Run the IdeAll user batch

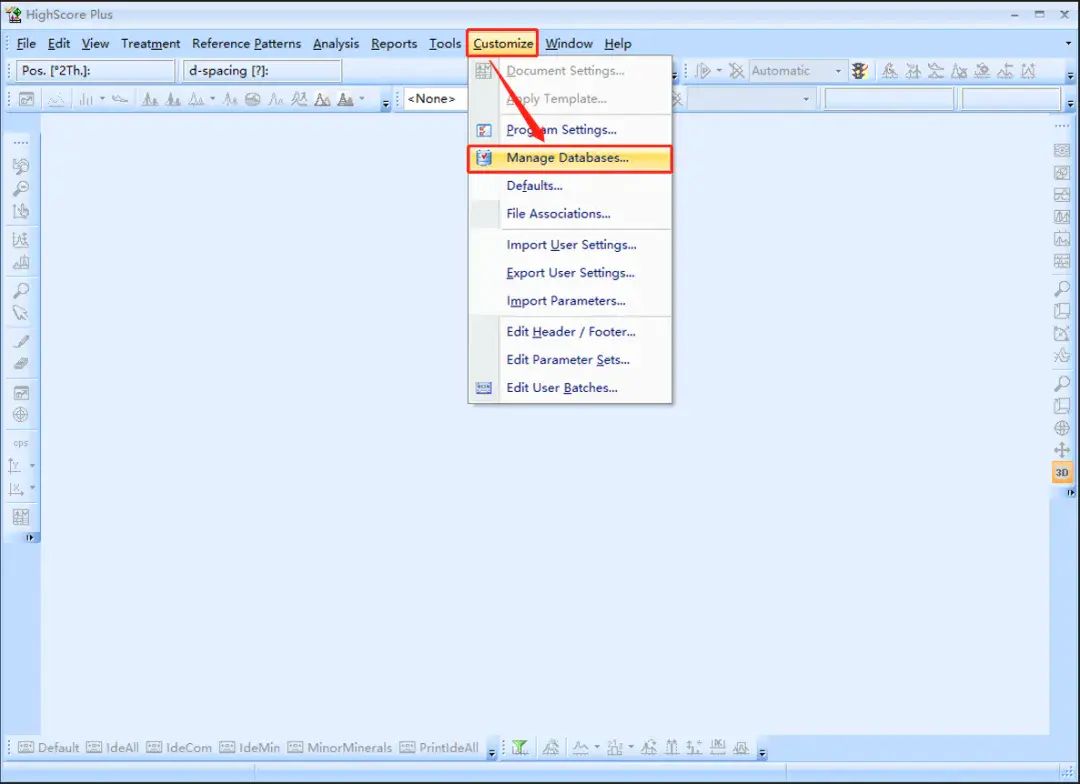112,747
